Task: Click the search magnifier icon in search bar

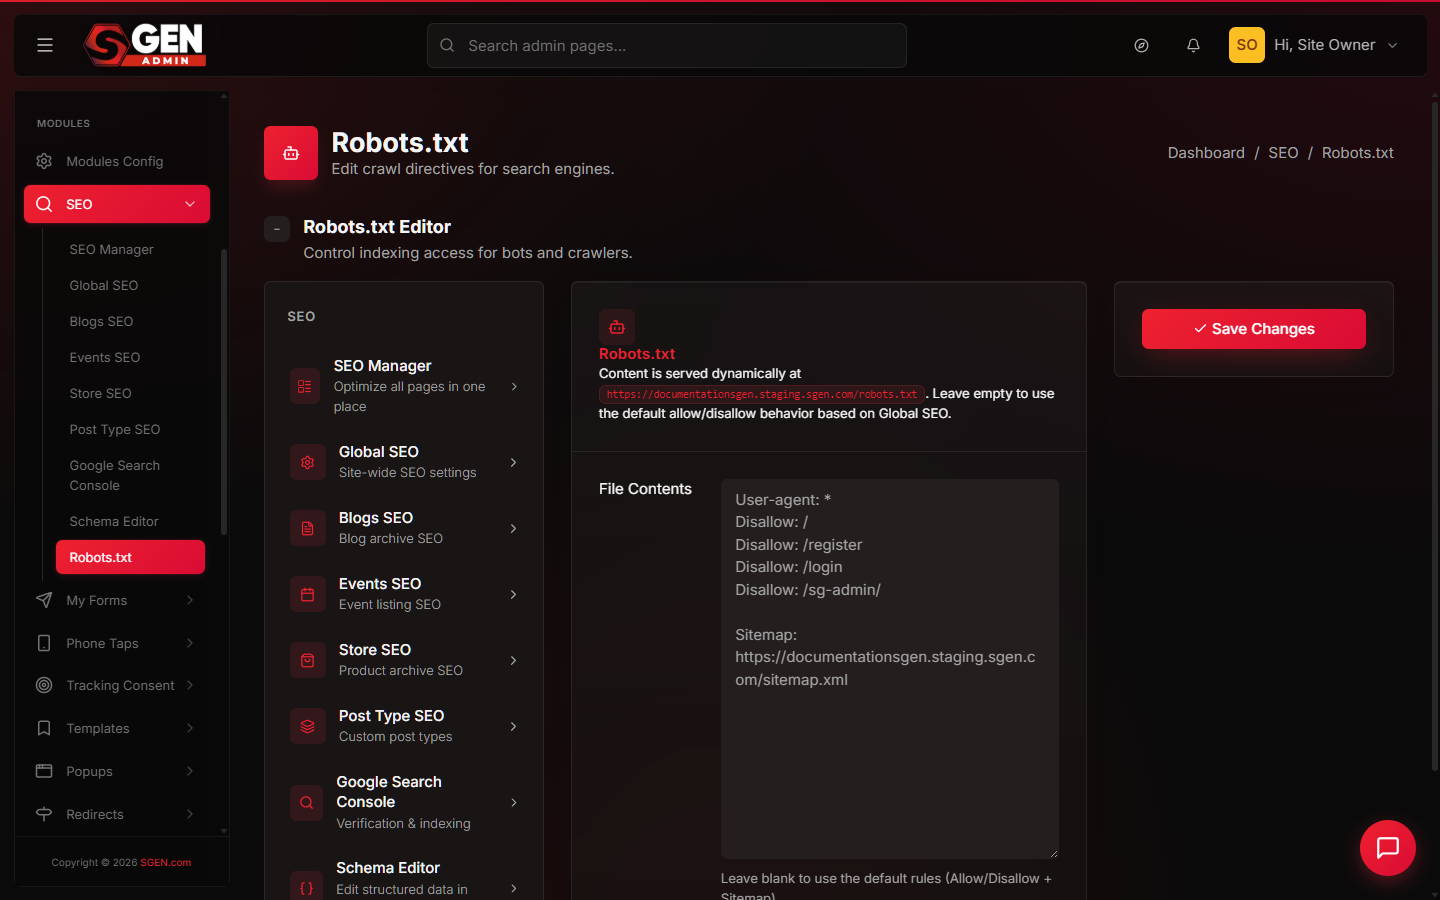Action: [x=447, y=45]
